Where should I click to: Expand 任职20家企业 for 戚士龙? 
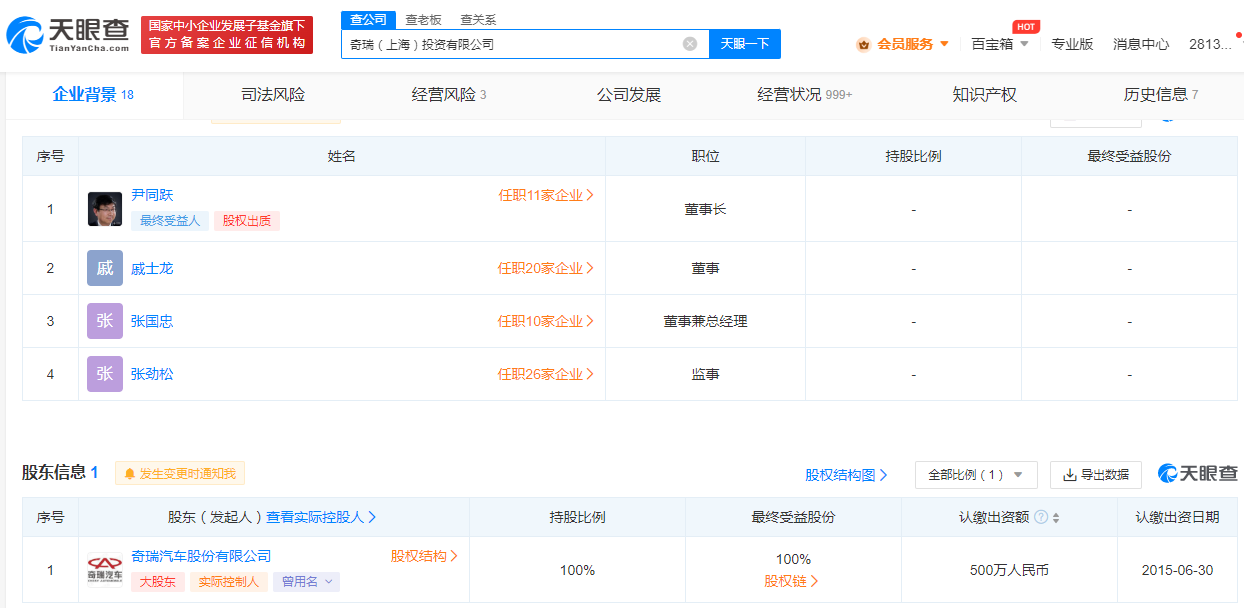546,268
